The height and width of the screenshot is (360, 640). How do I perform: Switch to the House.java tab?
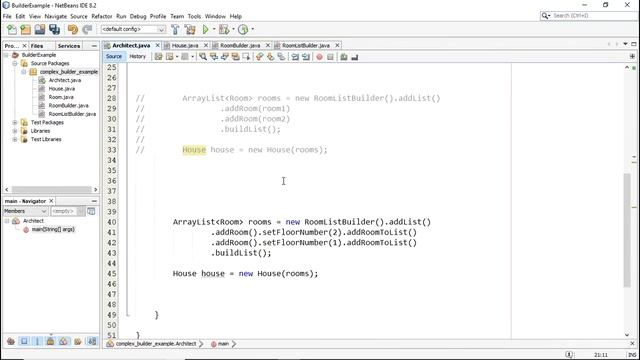pos(185,46)
